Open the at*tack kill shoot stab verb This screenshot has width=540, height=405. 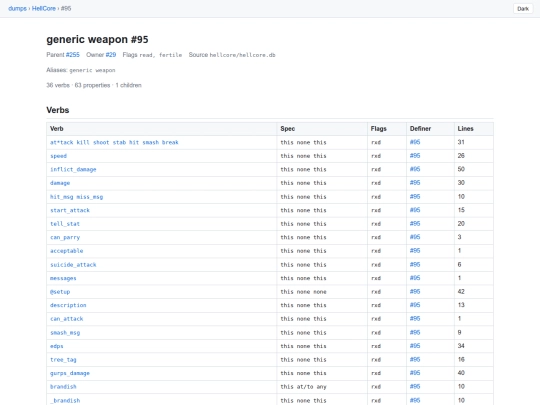(x=114, y=142)
